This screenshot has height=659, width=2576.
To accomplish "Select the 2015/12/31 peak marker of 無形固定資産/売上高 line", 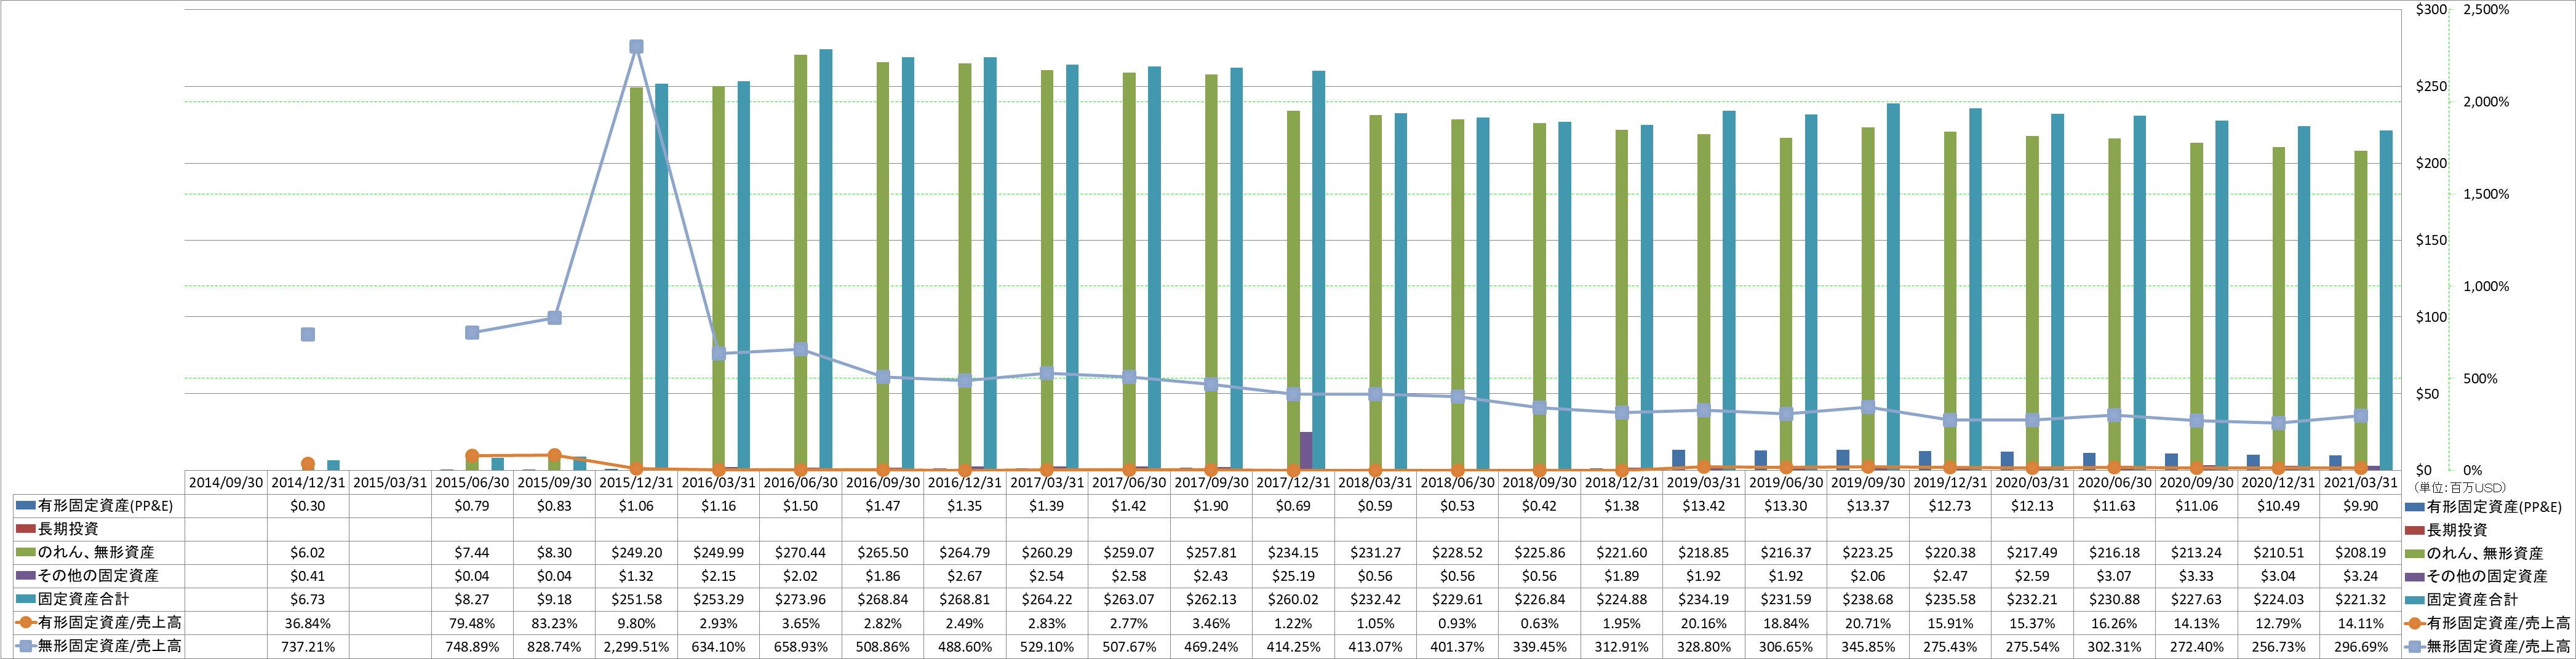I will (x=636, y=47).
